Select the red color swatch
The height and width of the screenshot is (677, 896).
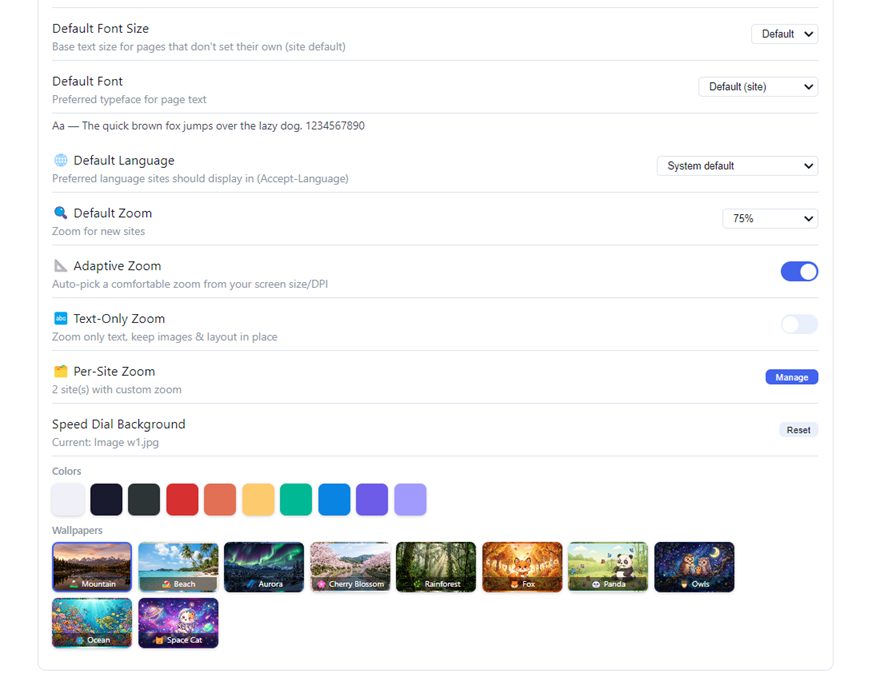182,499
